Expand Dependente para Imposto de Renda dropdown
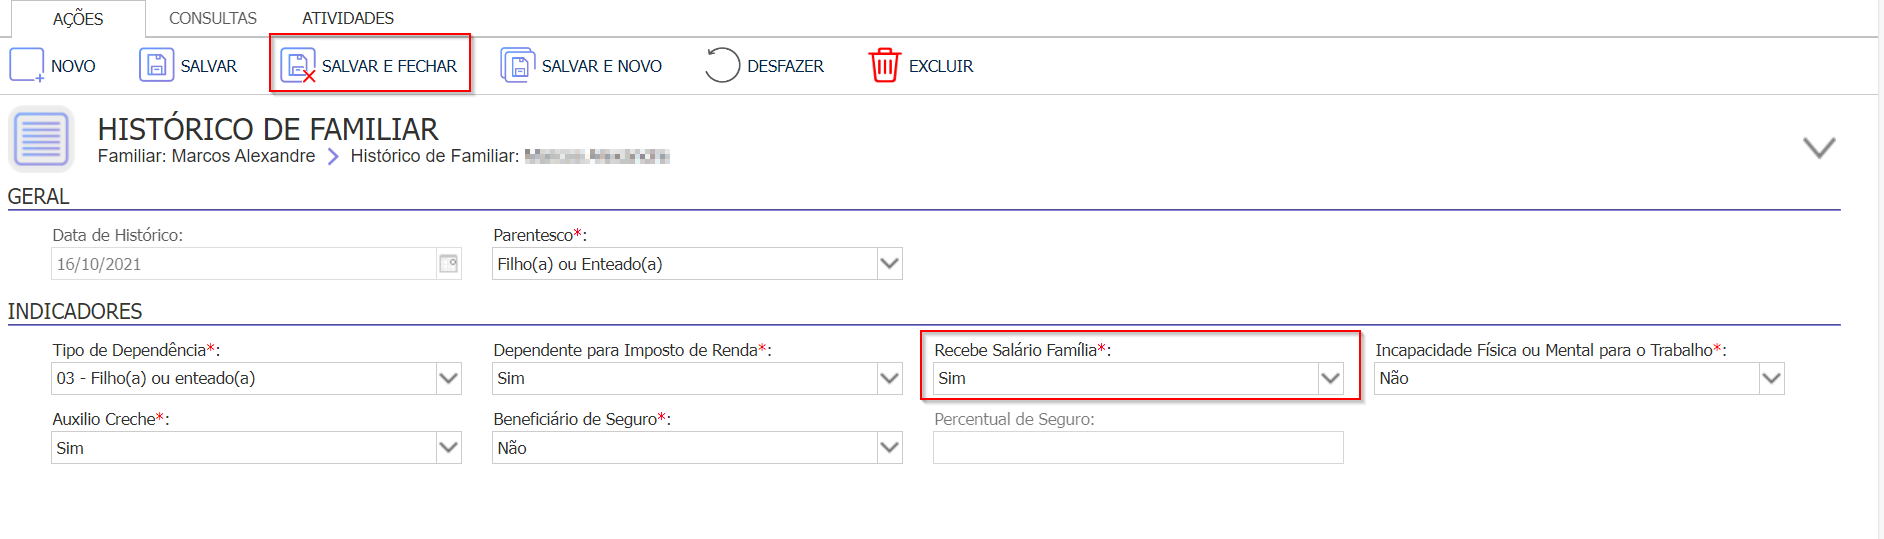 (x=889, y=379)
